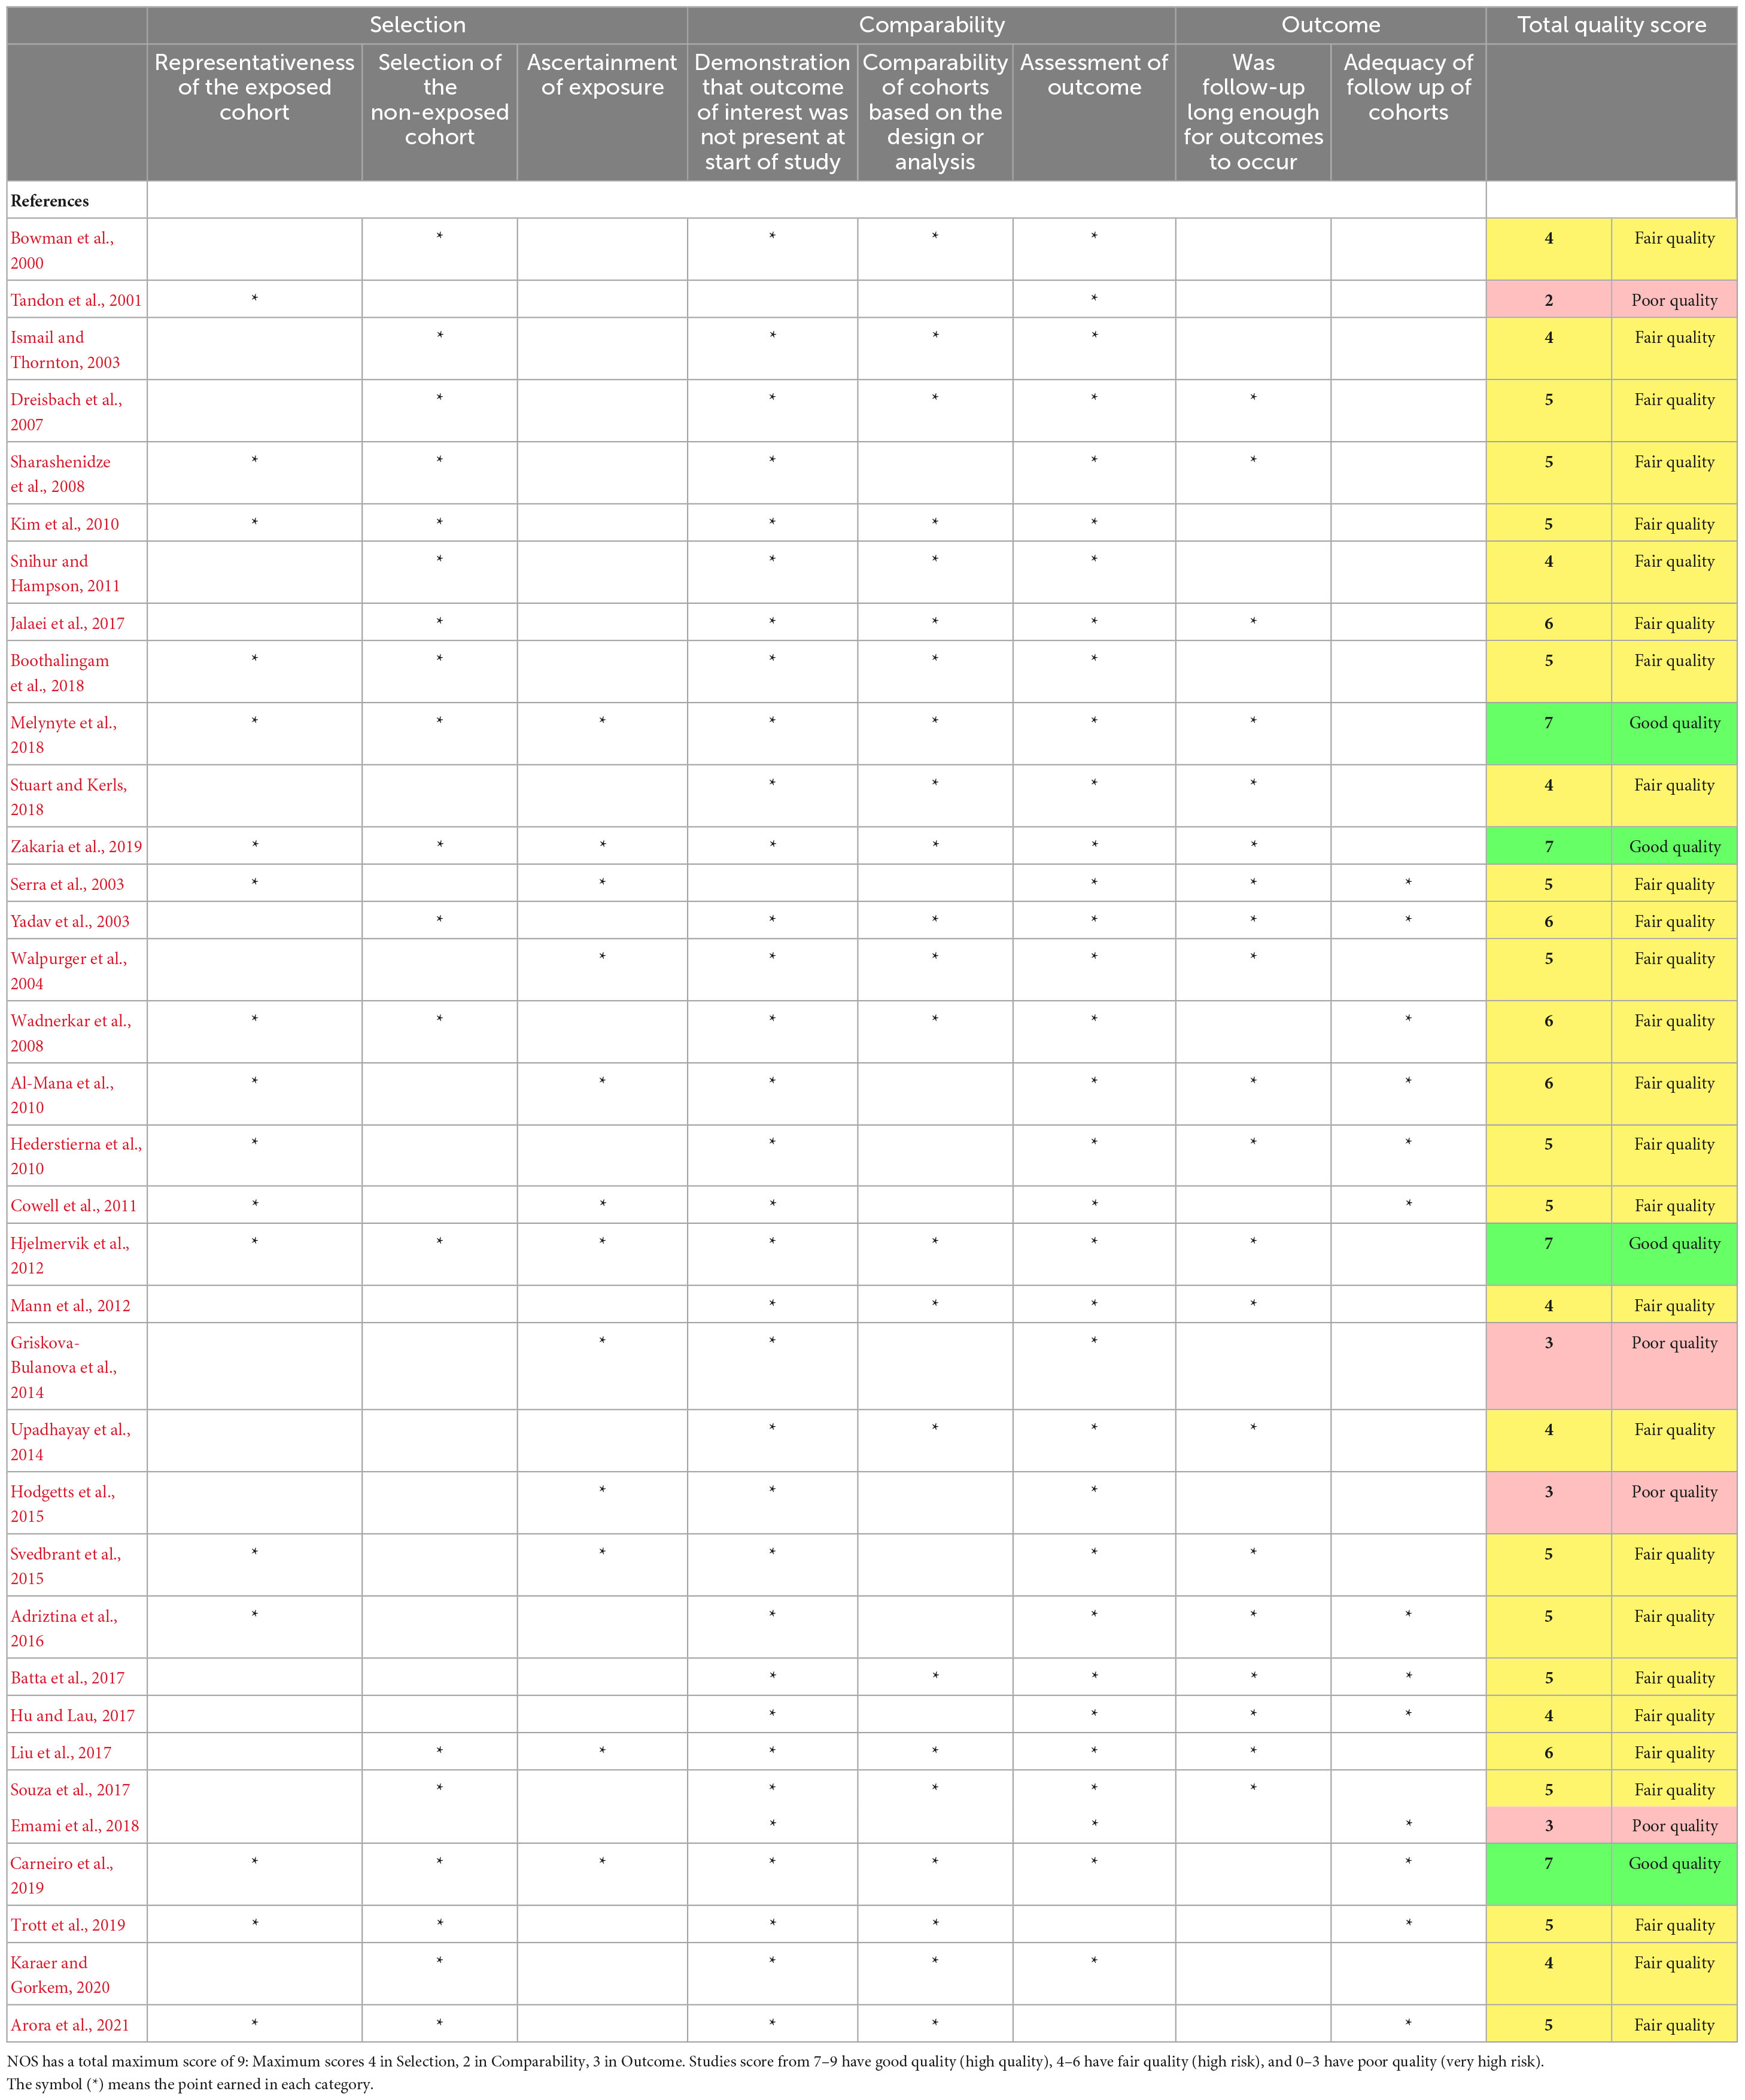Open Hu and Lau, 2017 reference
1745x2100 pixels.
[73, 1715]
